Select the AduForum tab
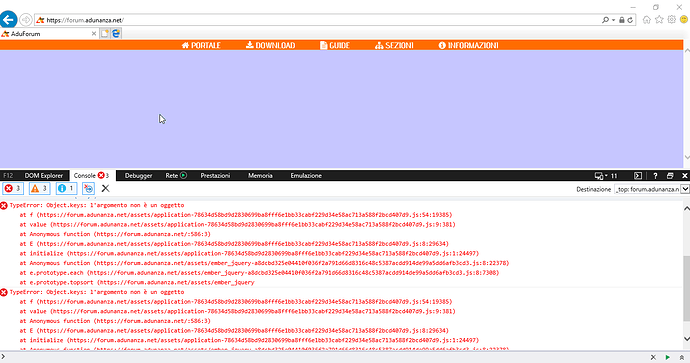The image size is (690, 363). (48, 33)
